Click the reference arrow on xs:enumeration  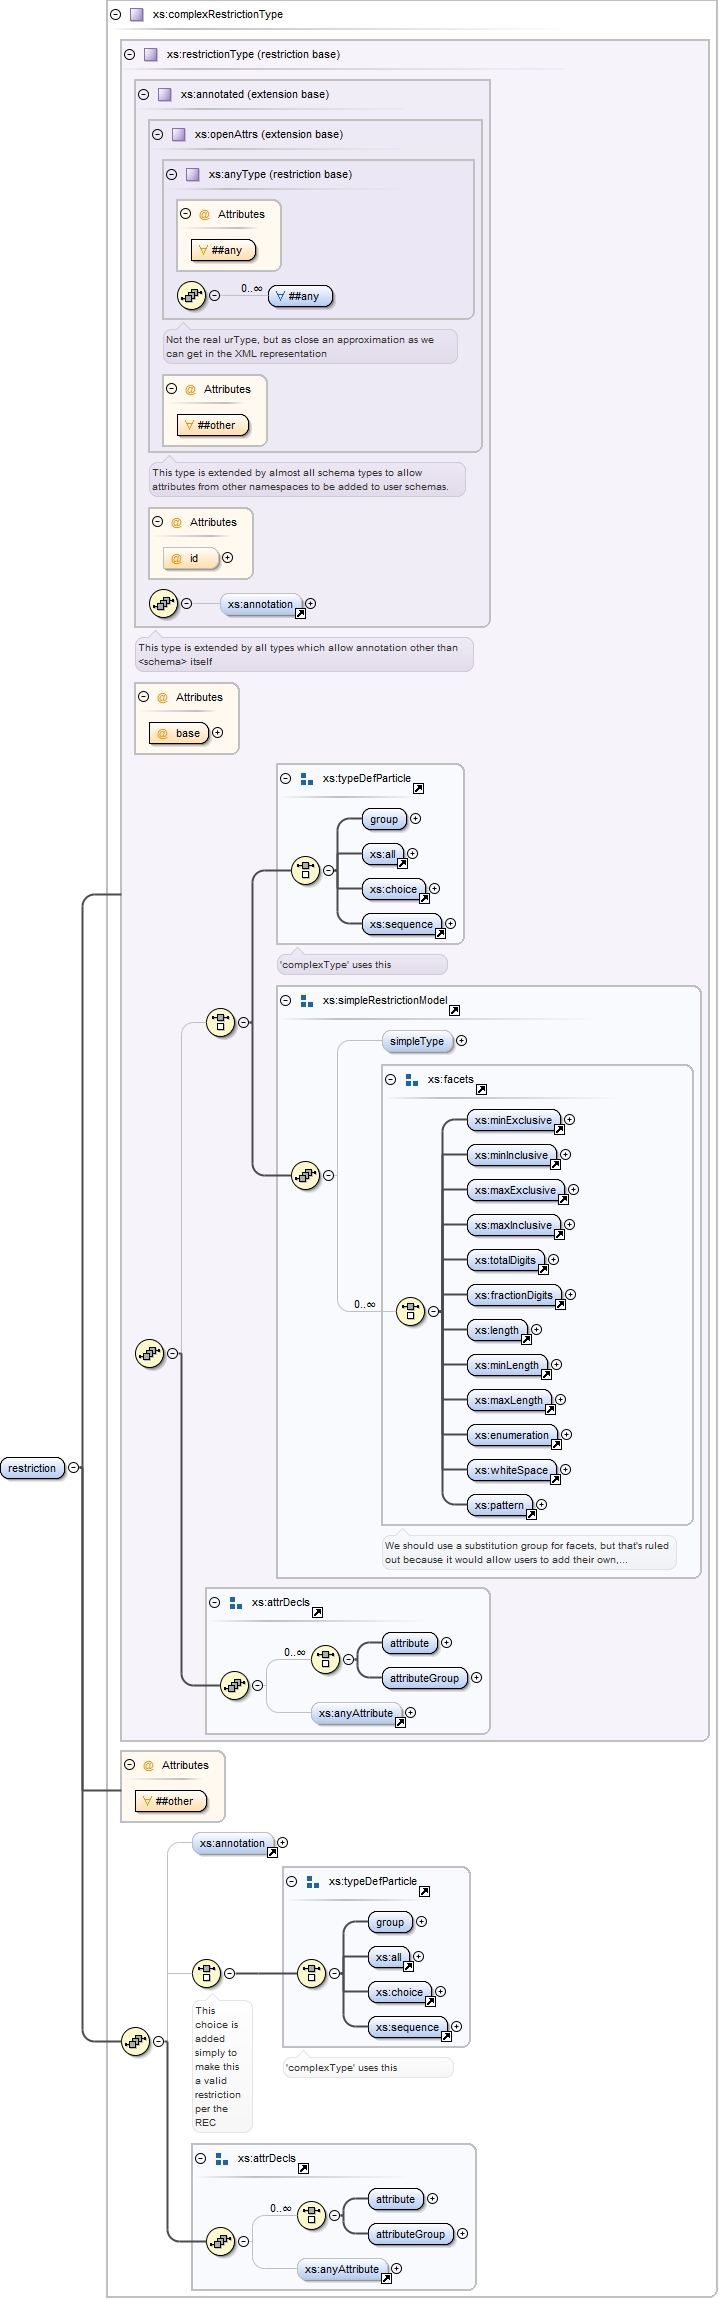coord(556,1445)
